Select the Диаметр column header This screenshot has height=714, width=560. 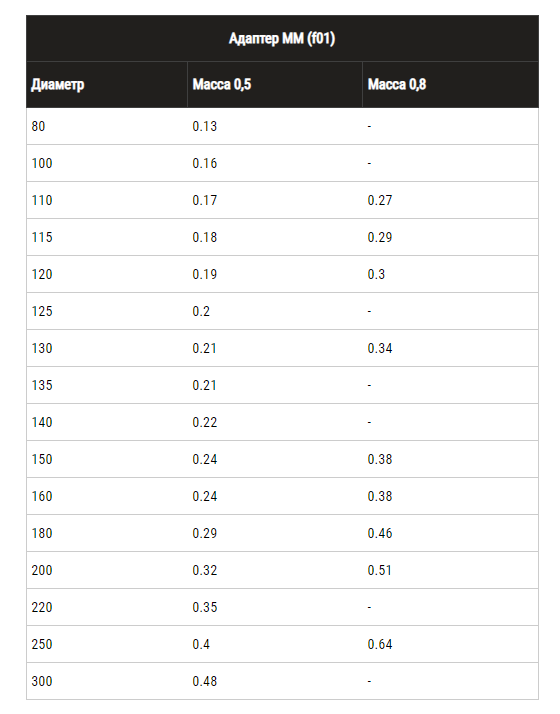pos(58,85)
